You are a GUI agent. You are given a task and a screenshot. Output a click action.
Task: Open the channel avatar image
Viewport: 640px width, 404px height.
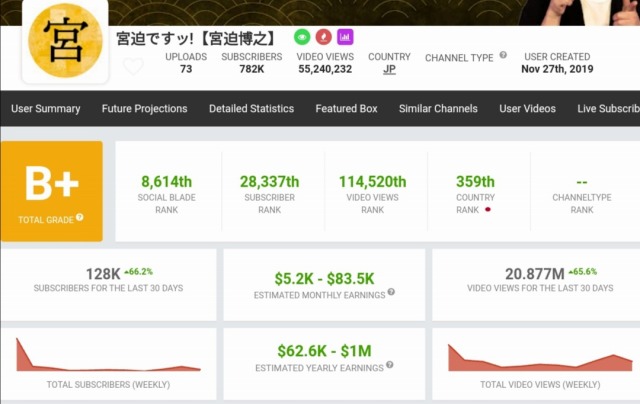[x=65, y=40]
